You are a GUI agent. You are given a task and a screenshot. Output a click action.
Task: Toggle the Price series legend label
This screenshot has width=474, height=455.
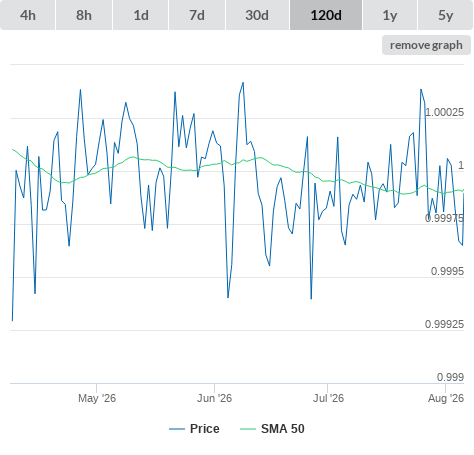tap(205, 429)
